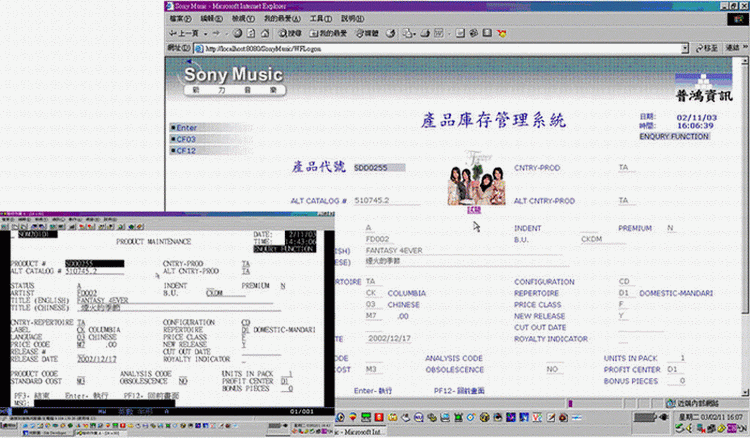
Task: Click the Stop icon in browser toolbar
Action: [237, 33]
